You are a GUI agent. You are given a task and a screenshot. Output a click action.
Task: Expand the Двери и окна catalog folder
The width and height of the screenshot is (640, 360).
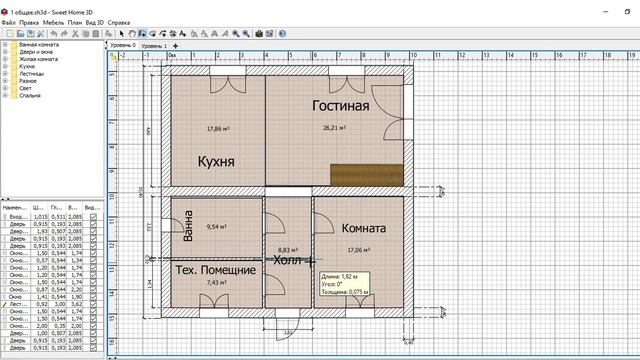5,52
